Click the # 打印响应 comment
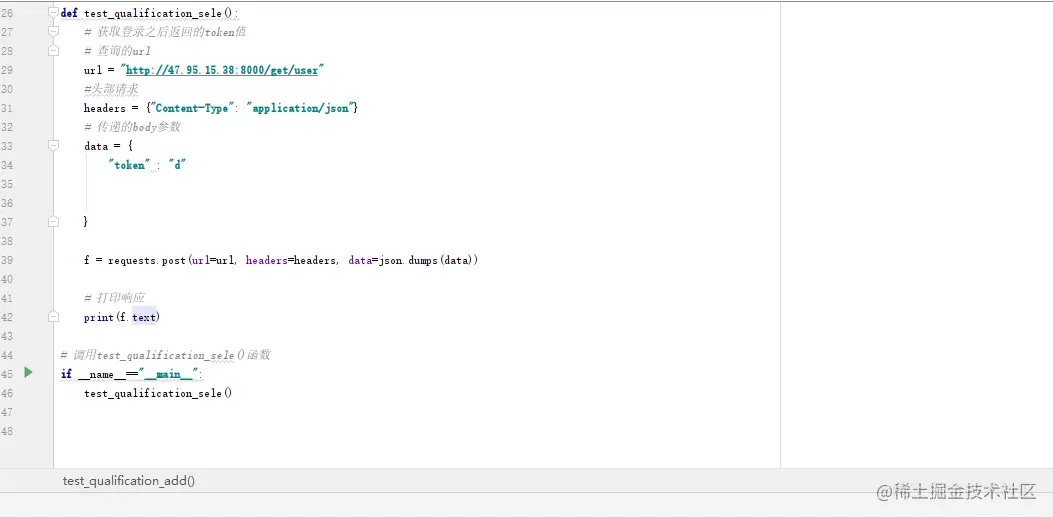This screenshot has width=1053, height=518. [115, 297]
